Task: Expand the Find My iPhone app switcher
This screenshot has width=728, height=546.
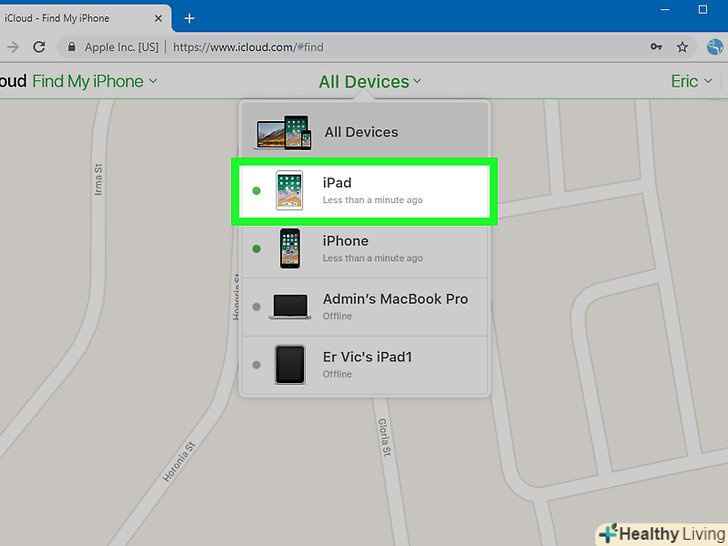Action: click(95, 81)
